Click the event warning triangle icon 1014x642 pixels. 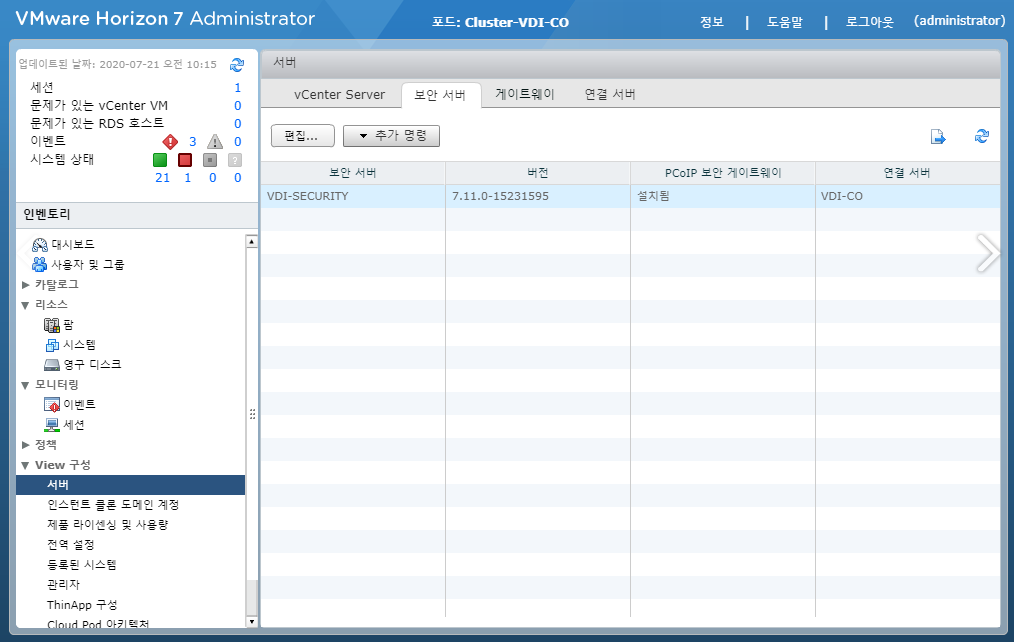(x=215, y=142)
